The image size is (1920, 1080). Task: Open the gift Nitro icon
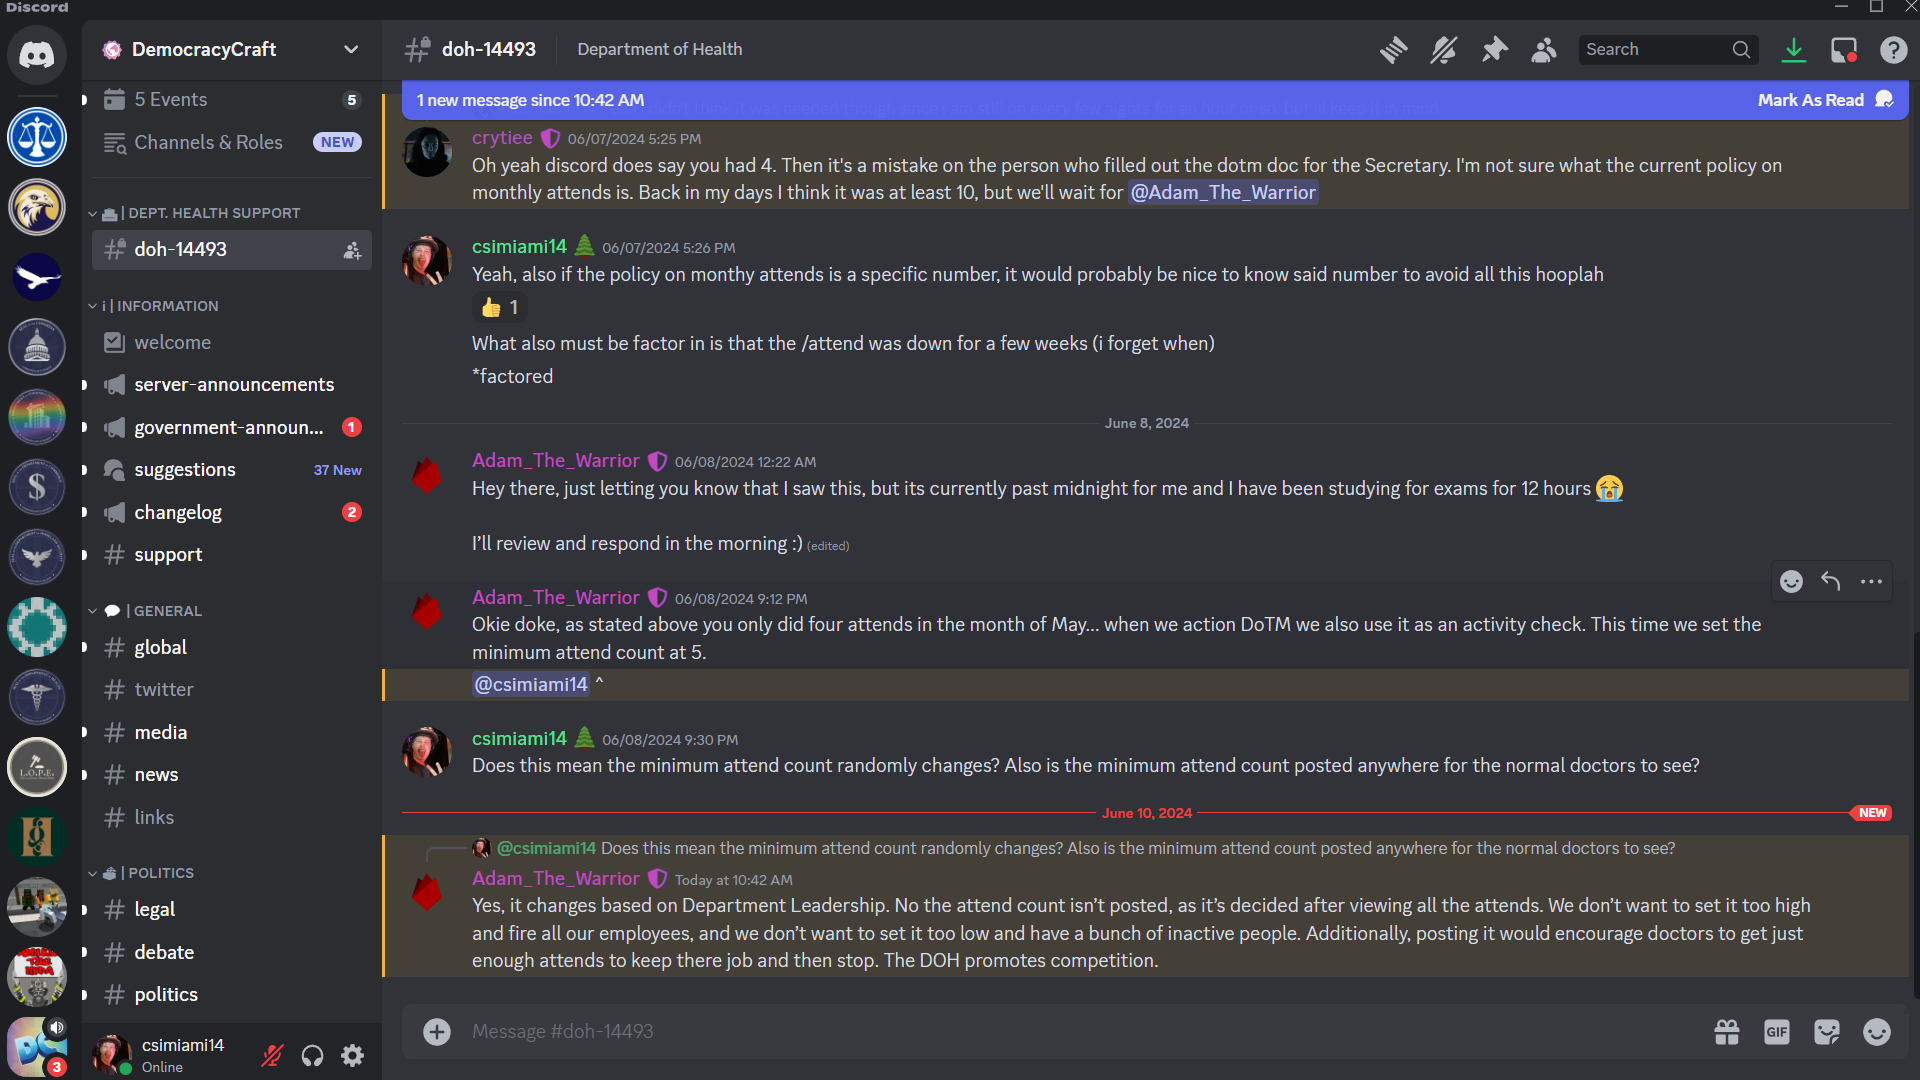click(1727, 1031)
